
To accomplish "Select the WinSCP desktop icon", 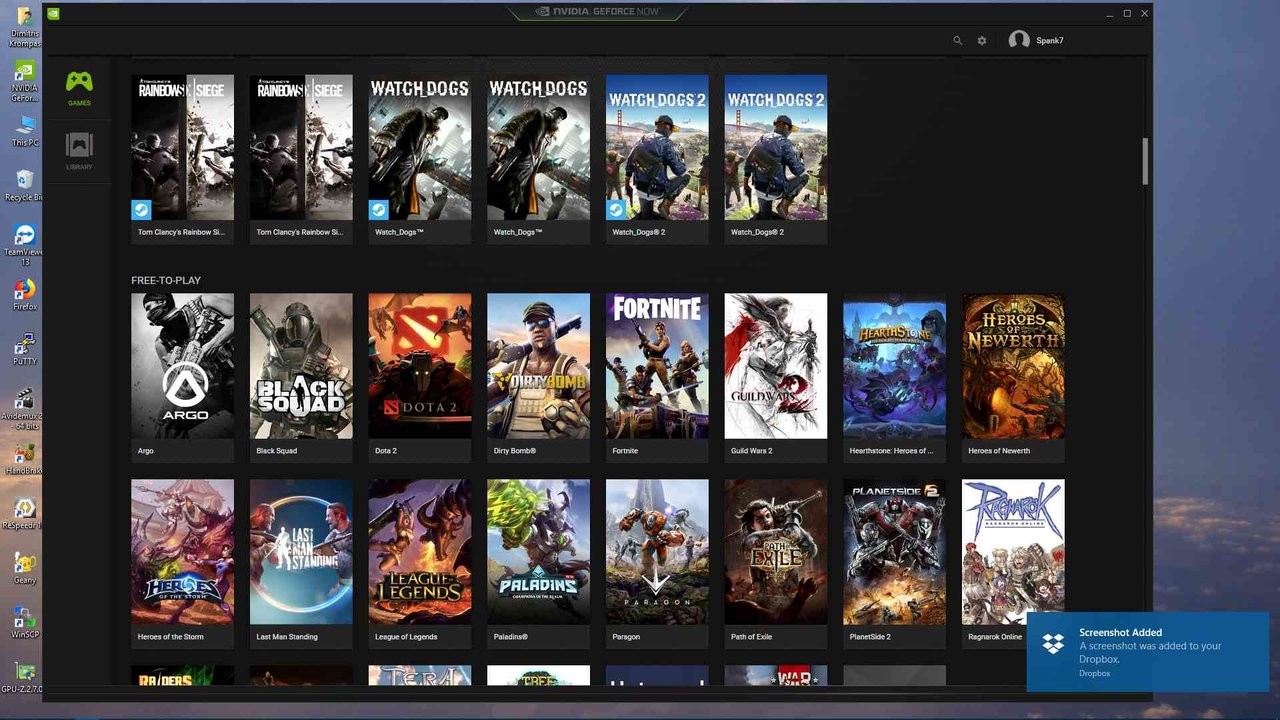I will pyautogui.click(x=24, y=623).
